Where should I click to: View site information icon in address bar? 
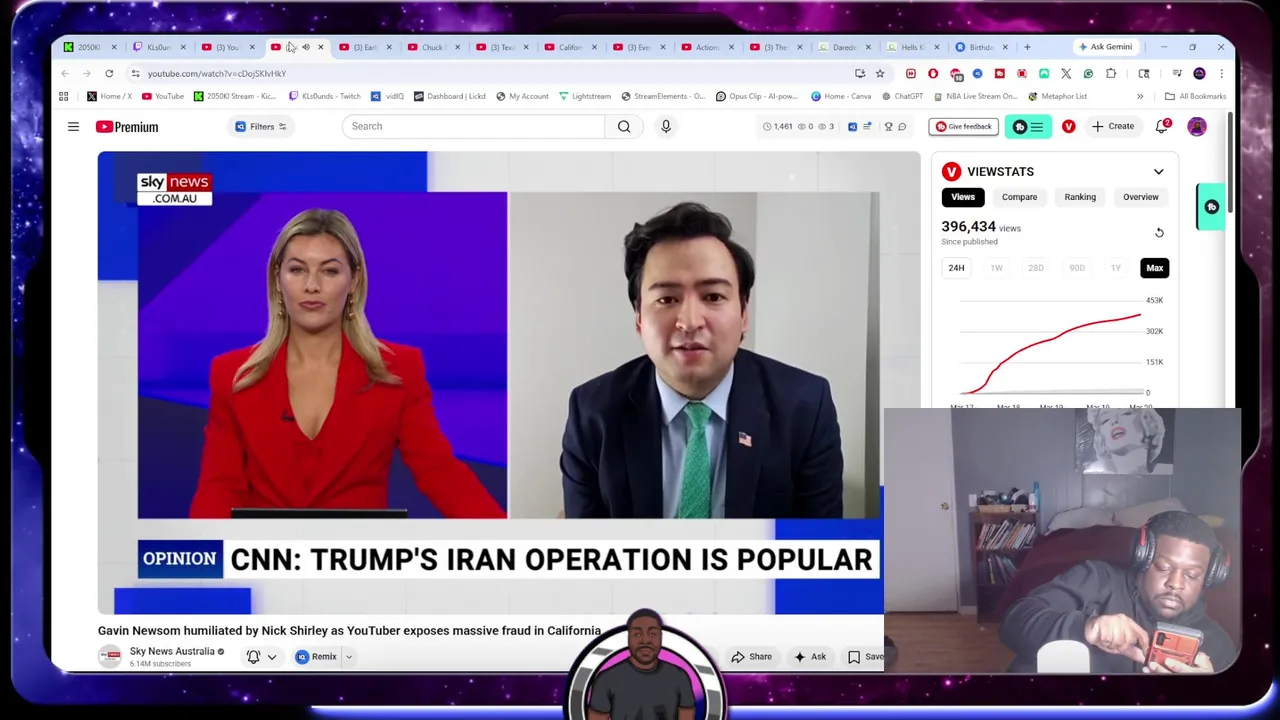pyautogui.click(x=136, y=73)
